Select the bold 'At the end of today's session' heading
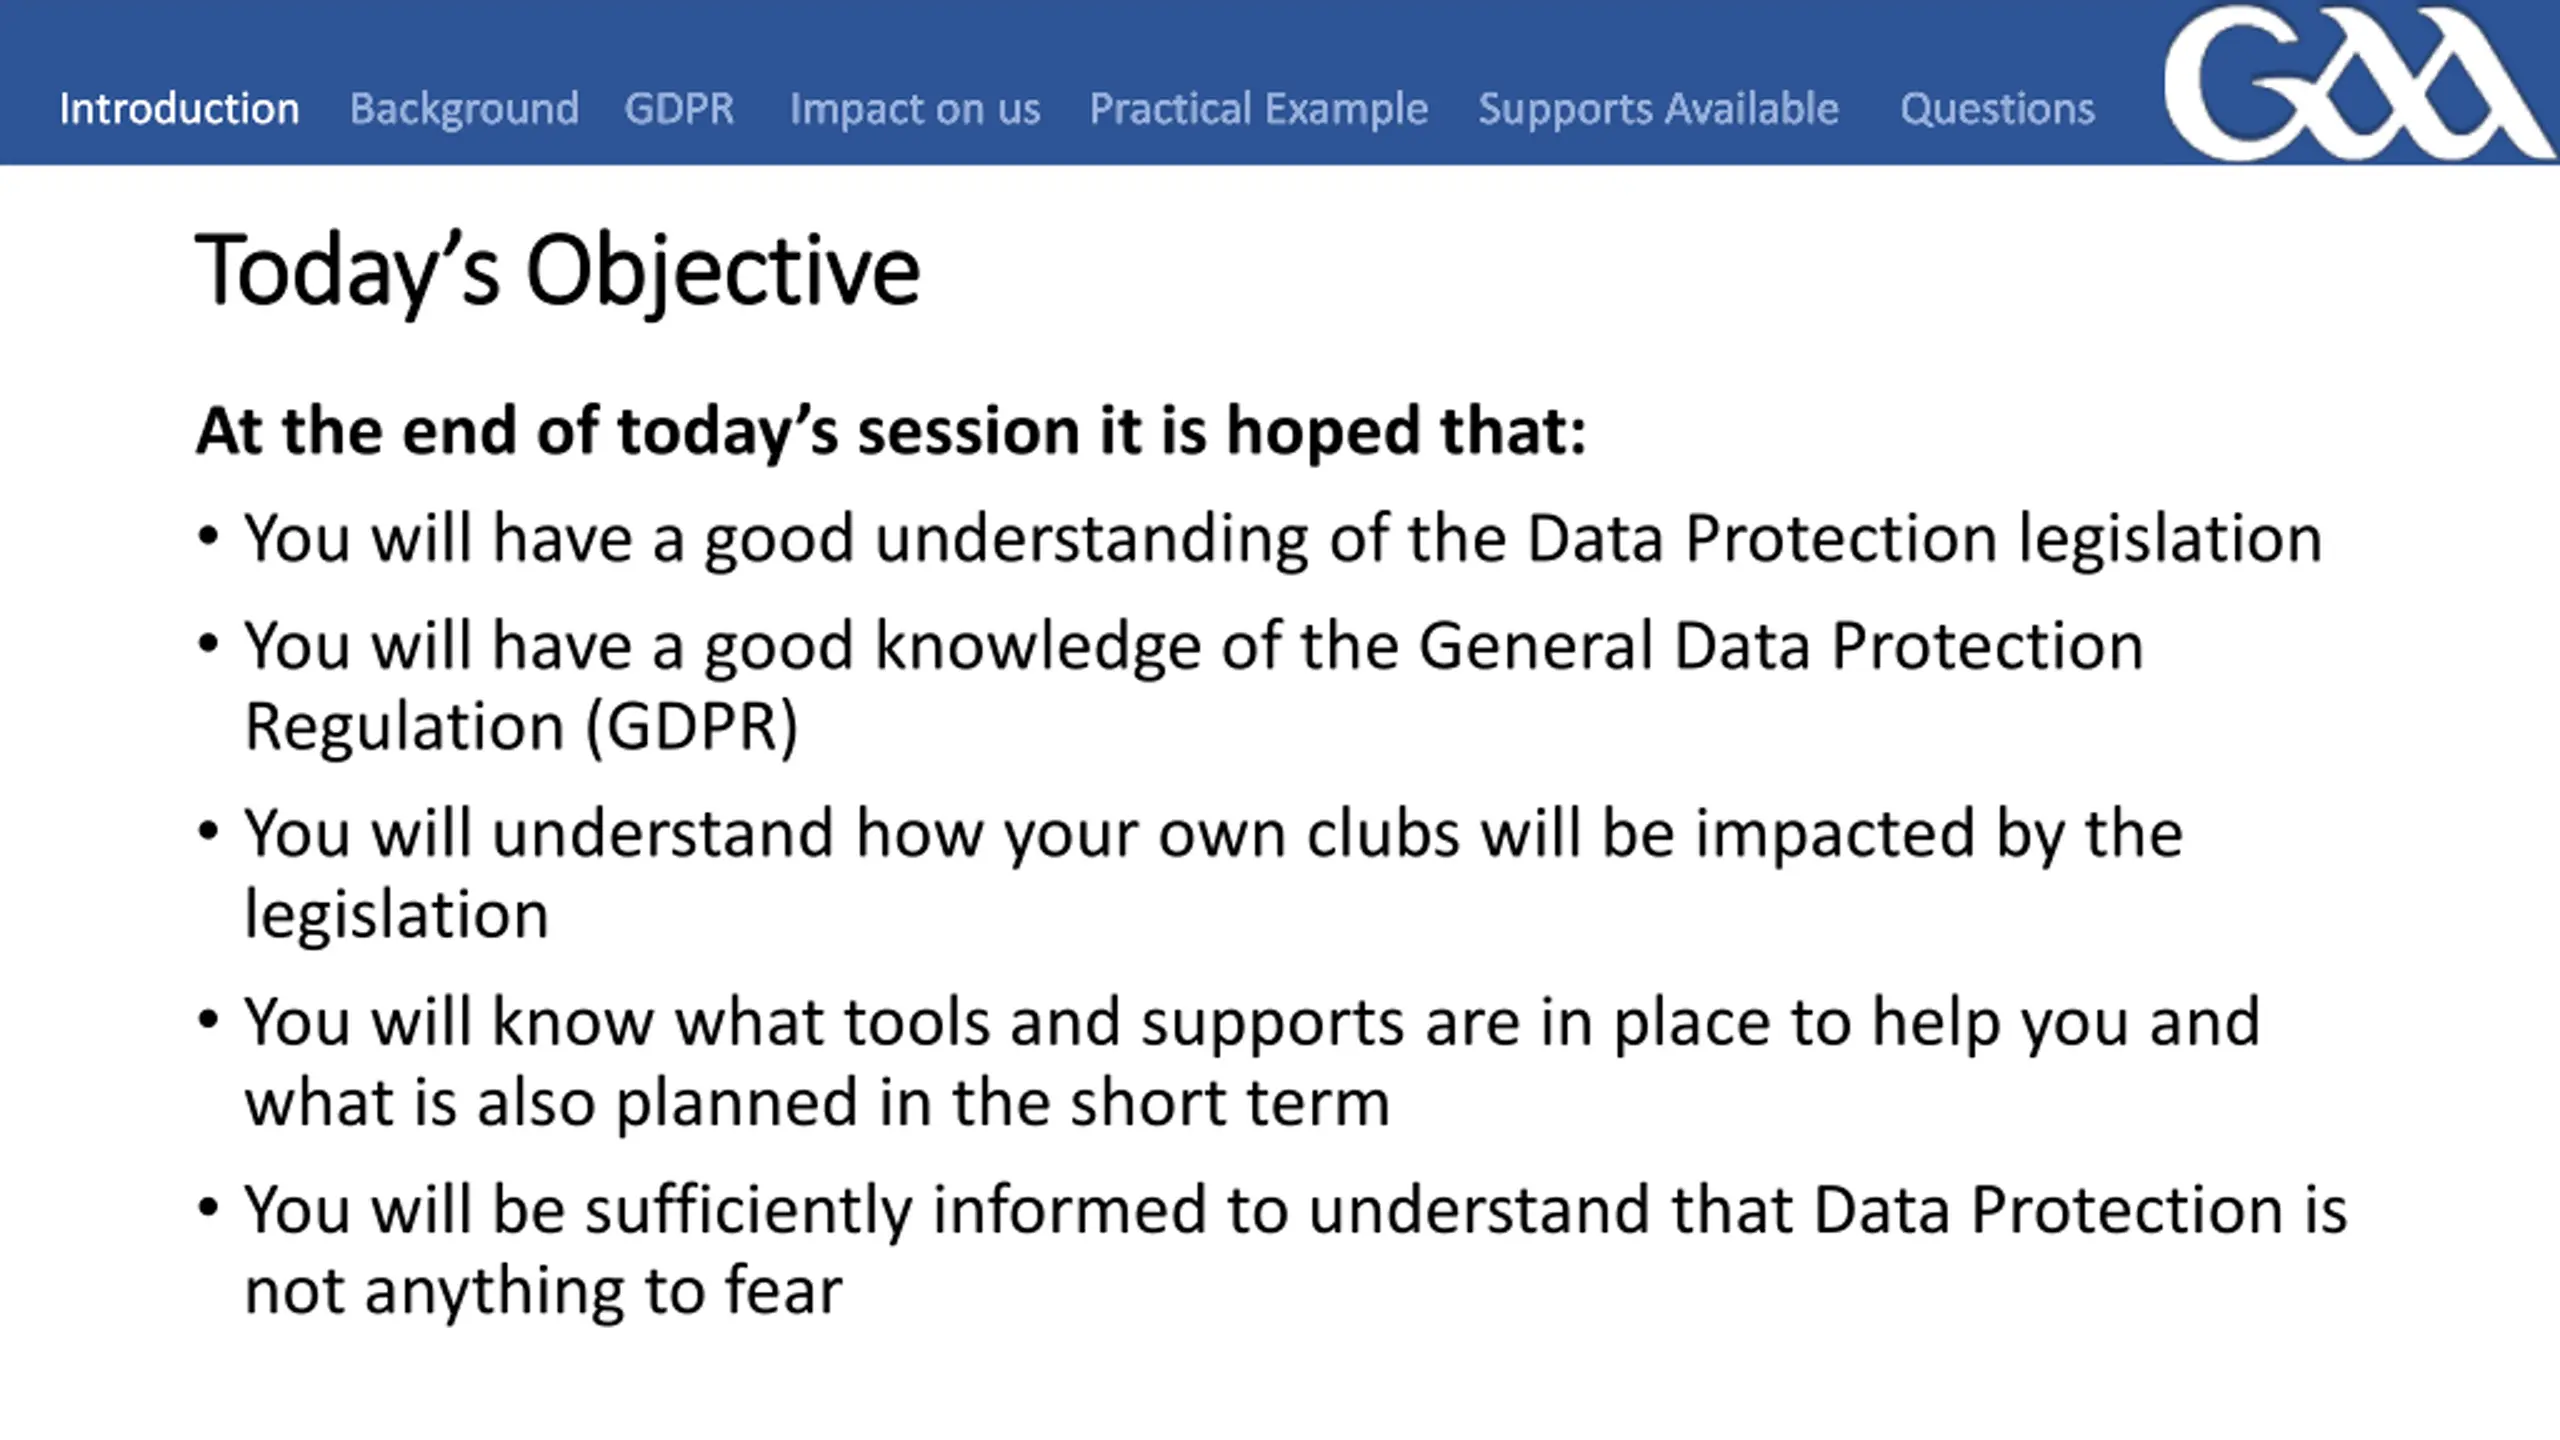The width and height of the screenshot is (2560, 1440). tap(891, 432)
